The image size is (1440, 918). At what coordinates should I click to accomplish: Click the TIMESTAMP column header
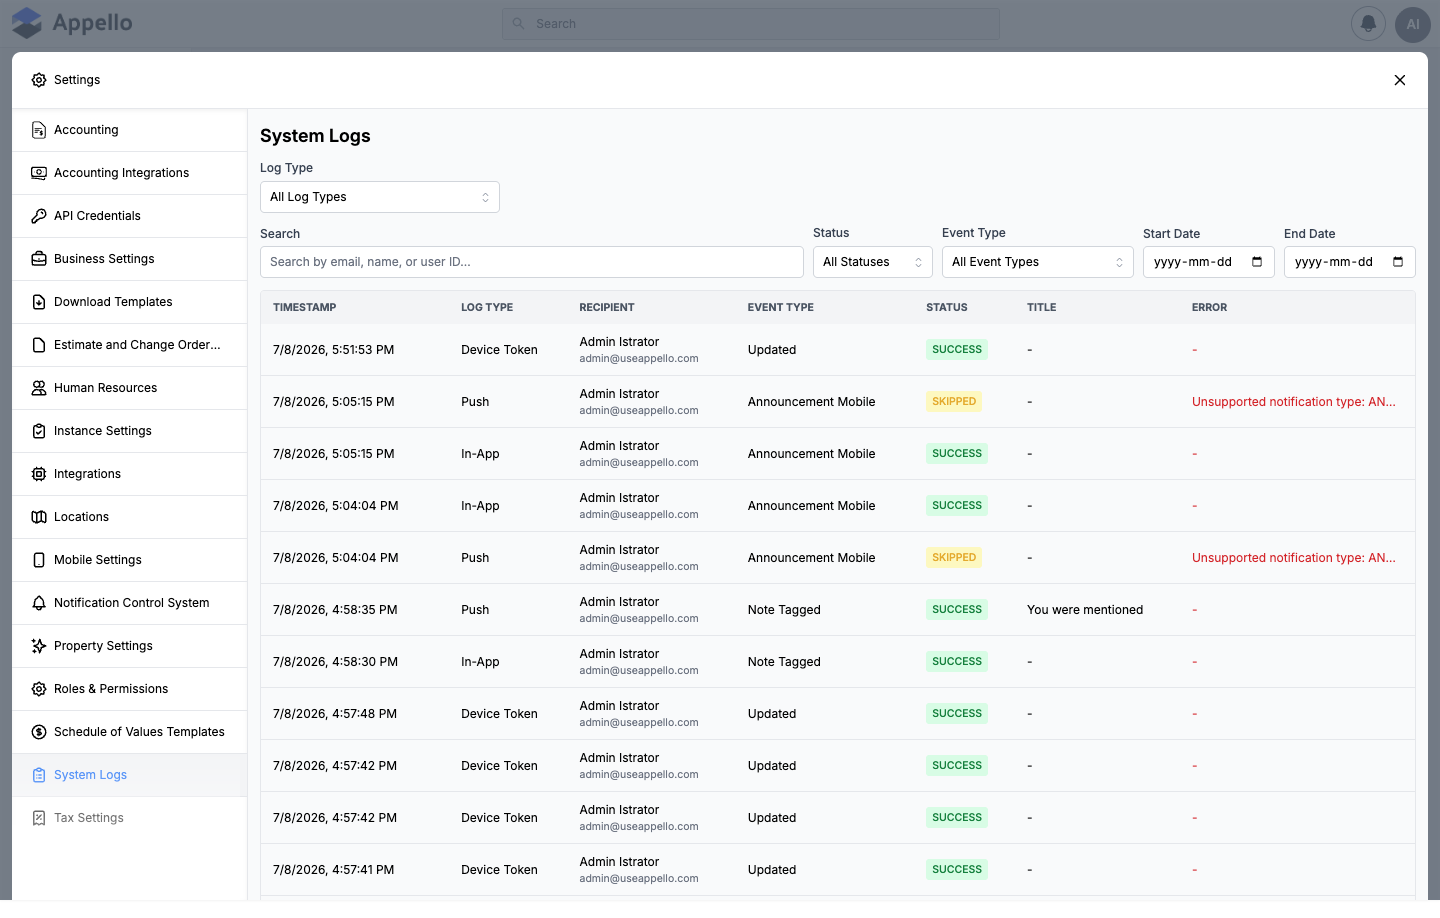coord(305,308)
